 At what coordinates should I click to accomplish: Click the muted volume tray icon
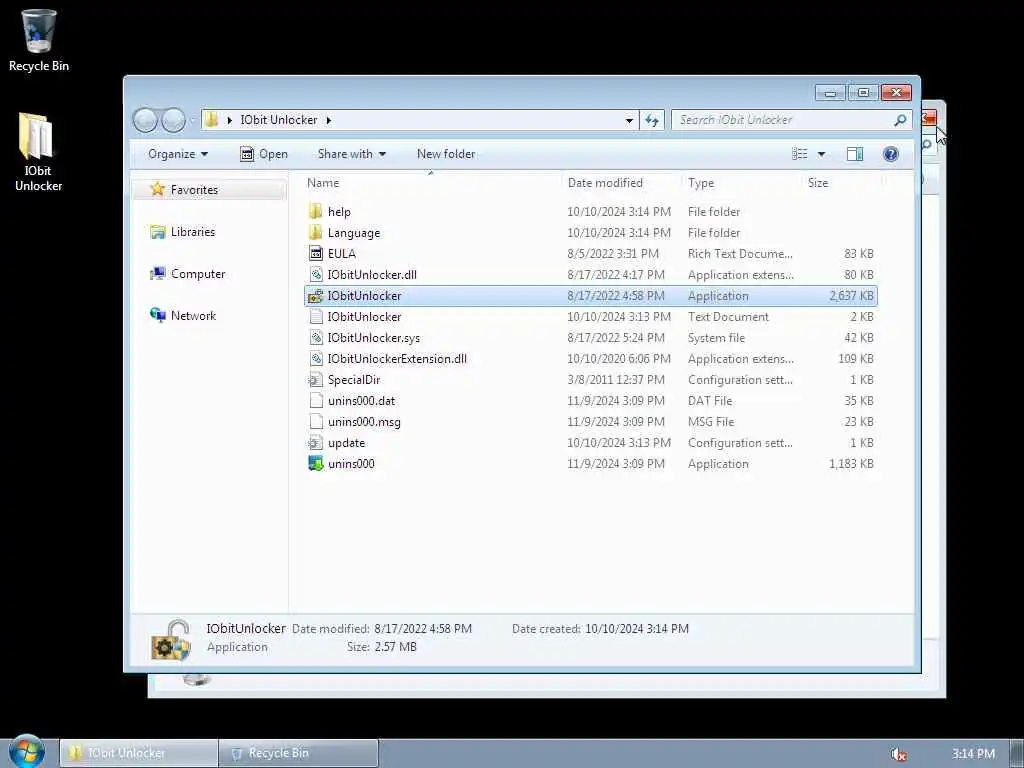[899, 754]
